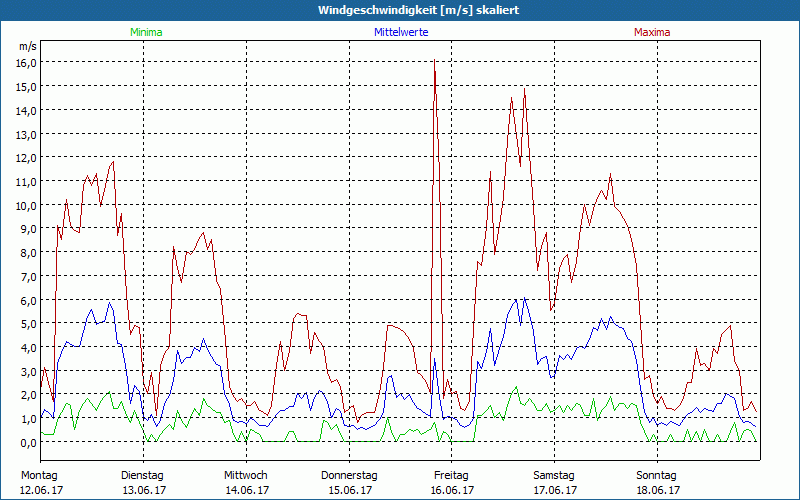800x500 pixels.
Task: Select the 'Sonntag' day label
Action: click(x=656, y=475)
